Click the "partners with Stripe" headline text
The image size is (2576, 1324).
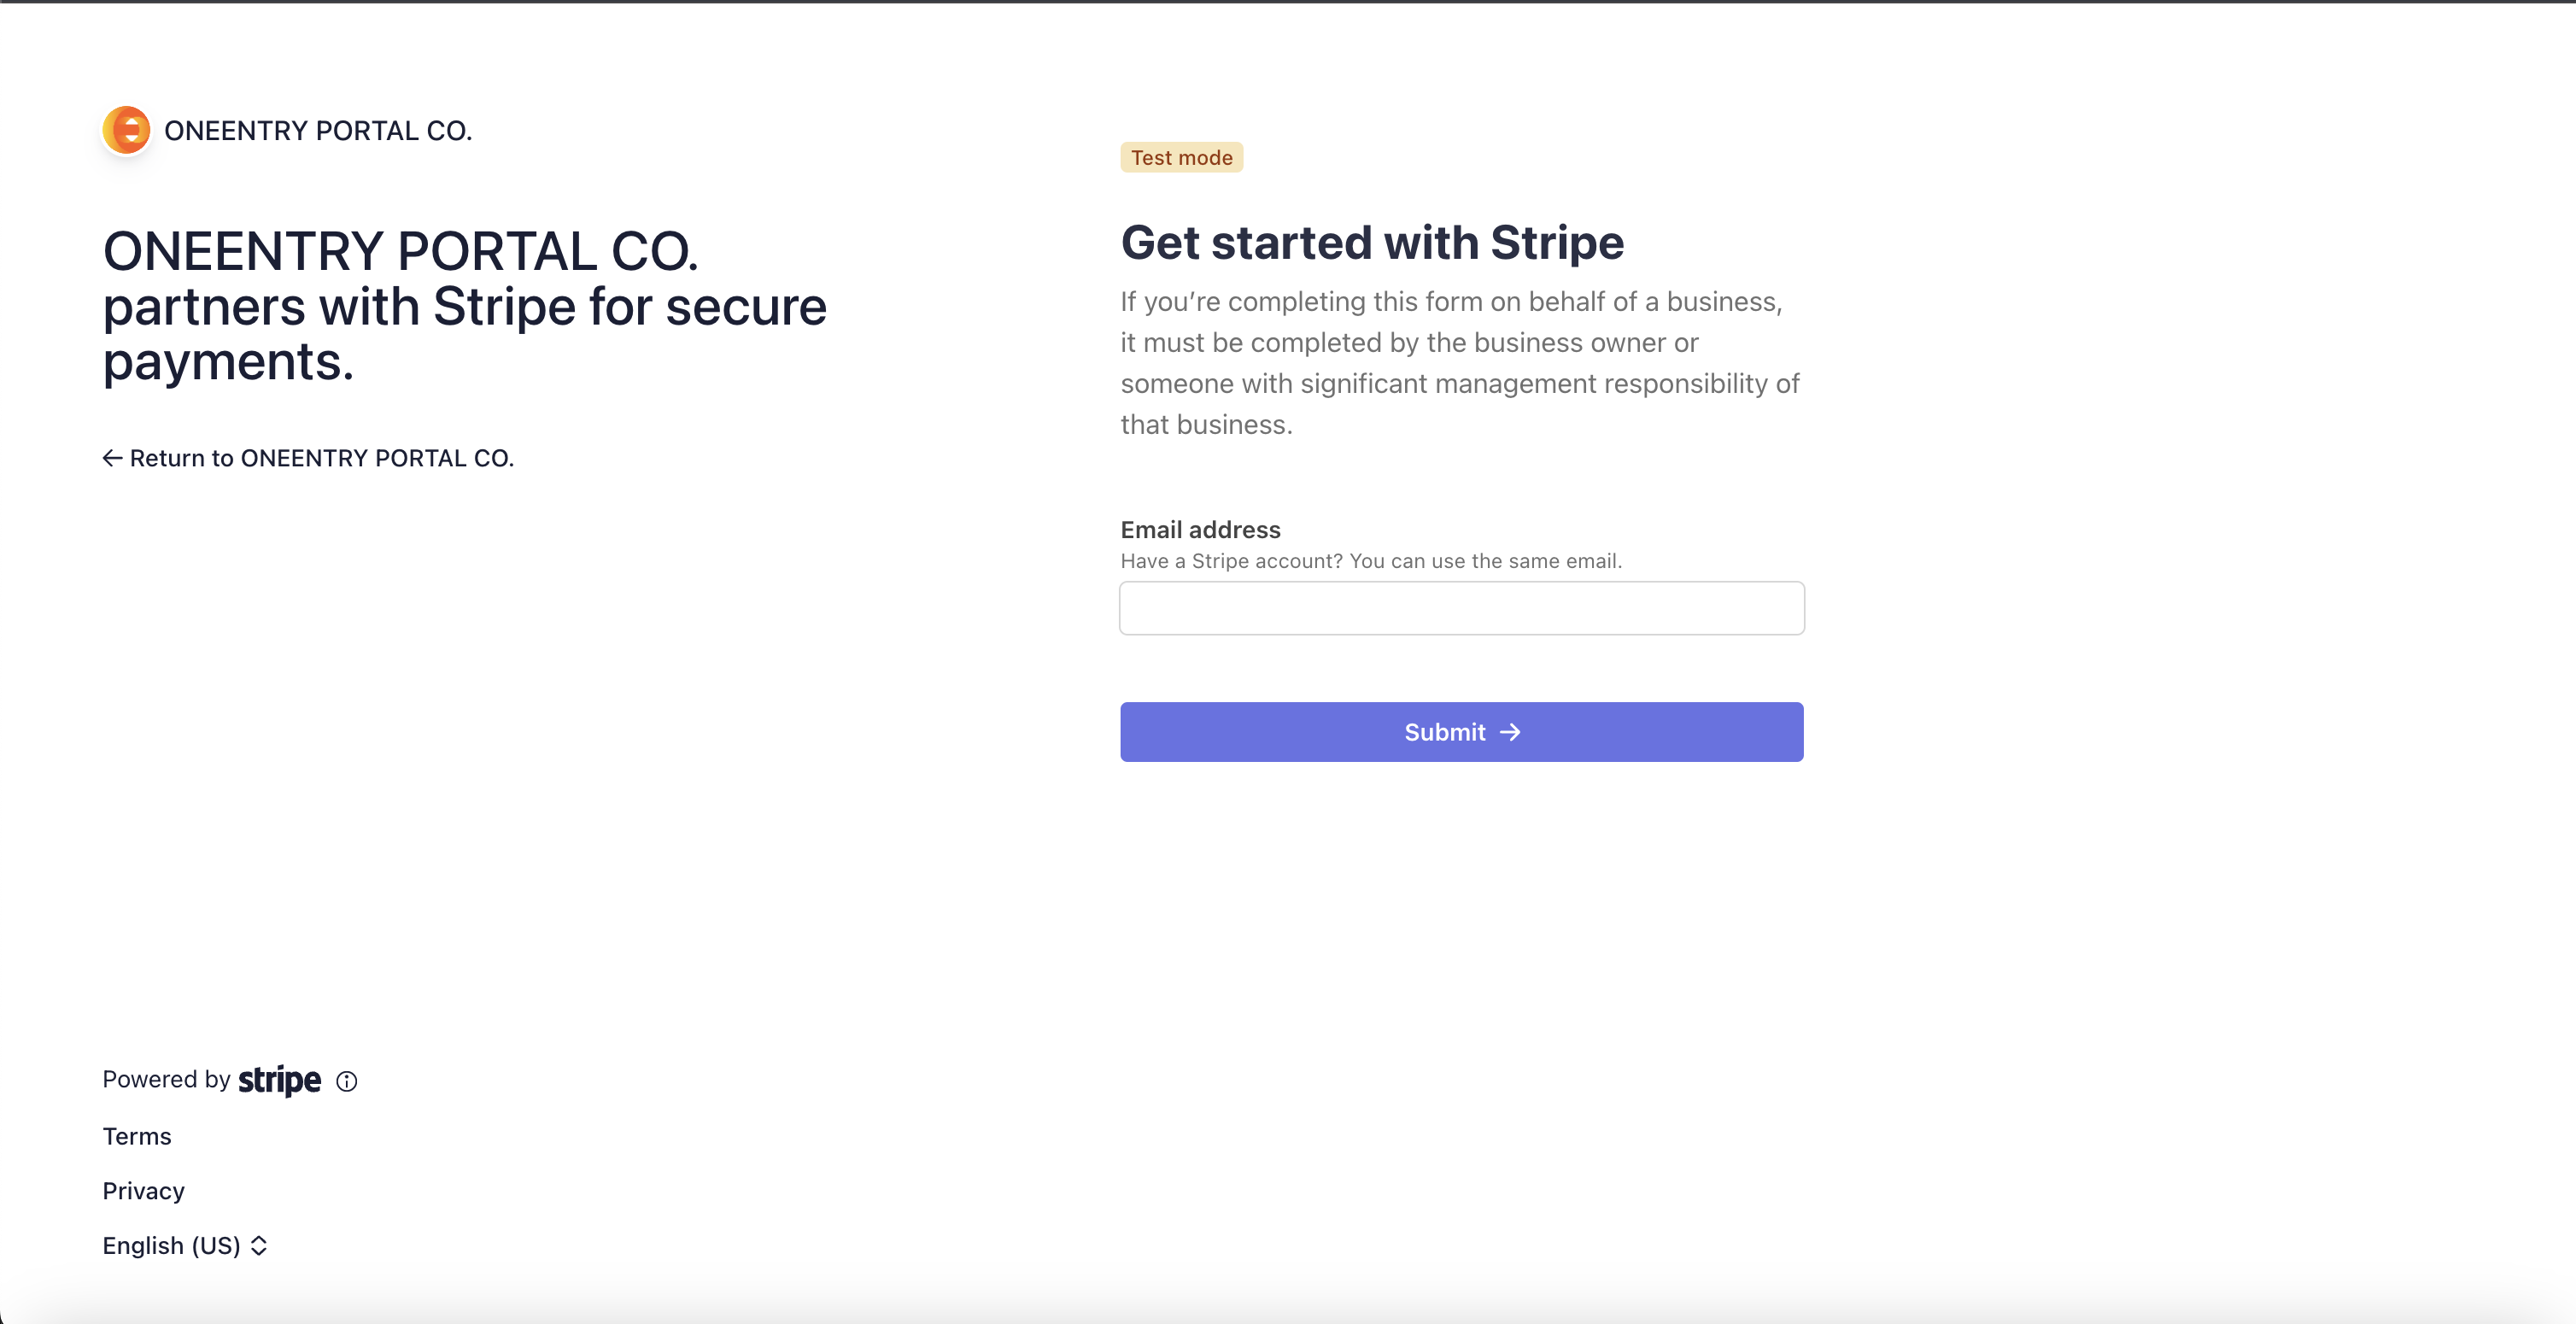pos(465,306)
